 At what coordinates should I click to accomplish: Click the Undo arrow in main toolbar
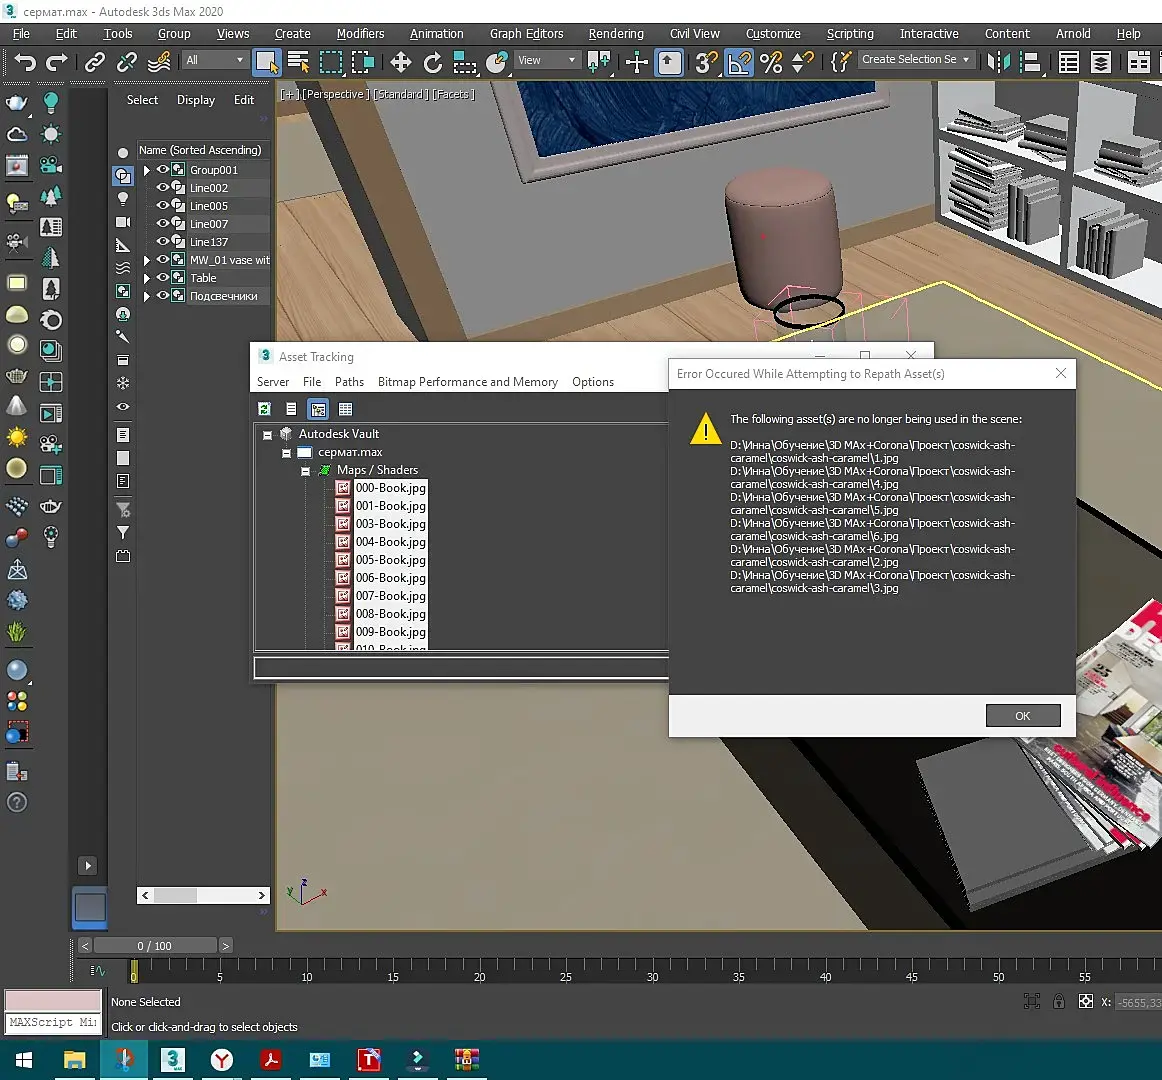click(25, 63)
